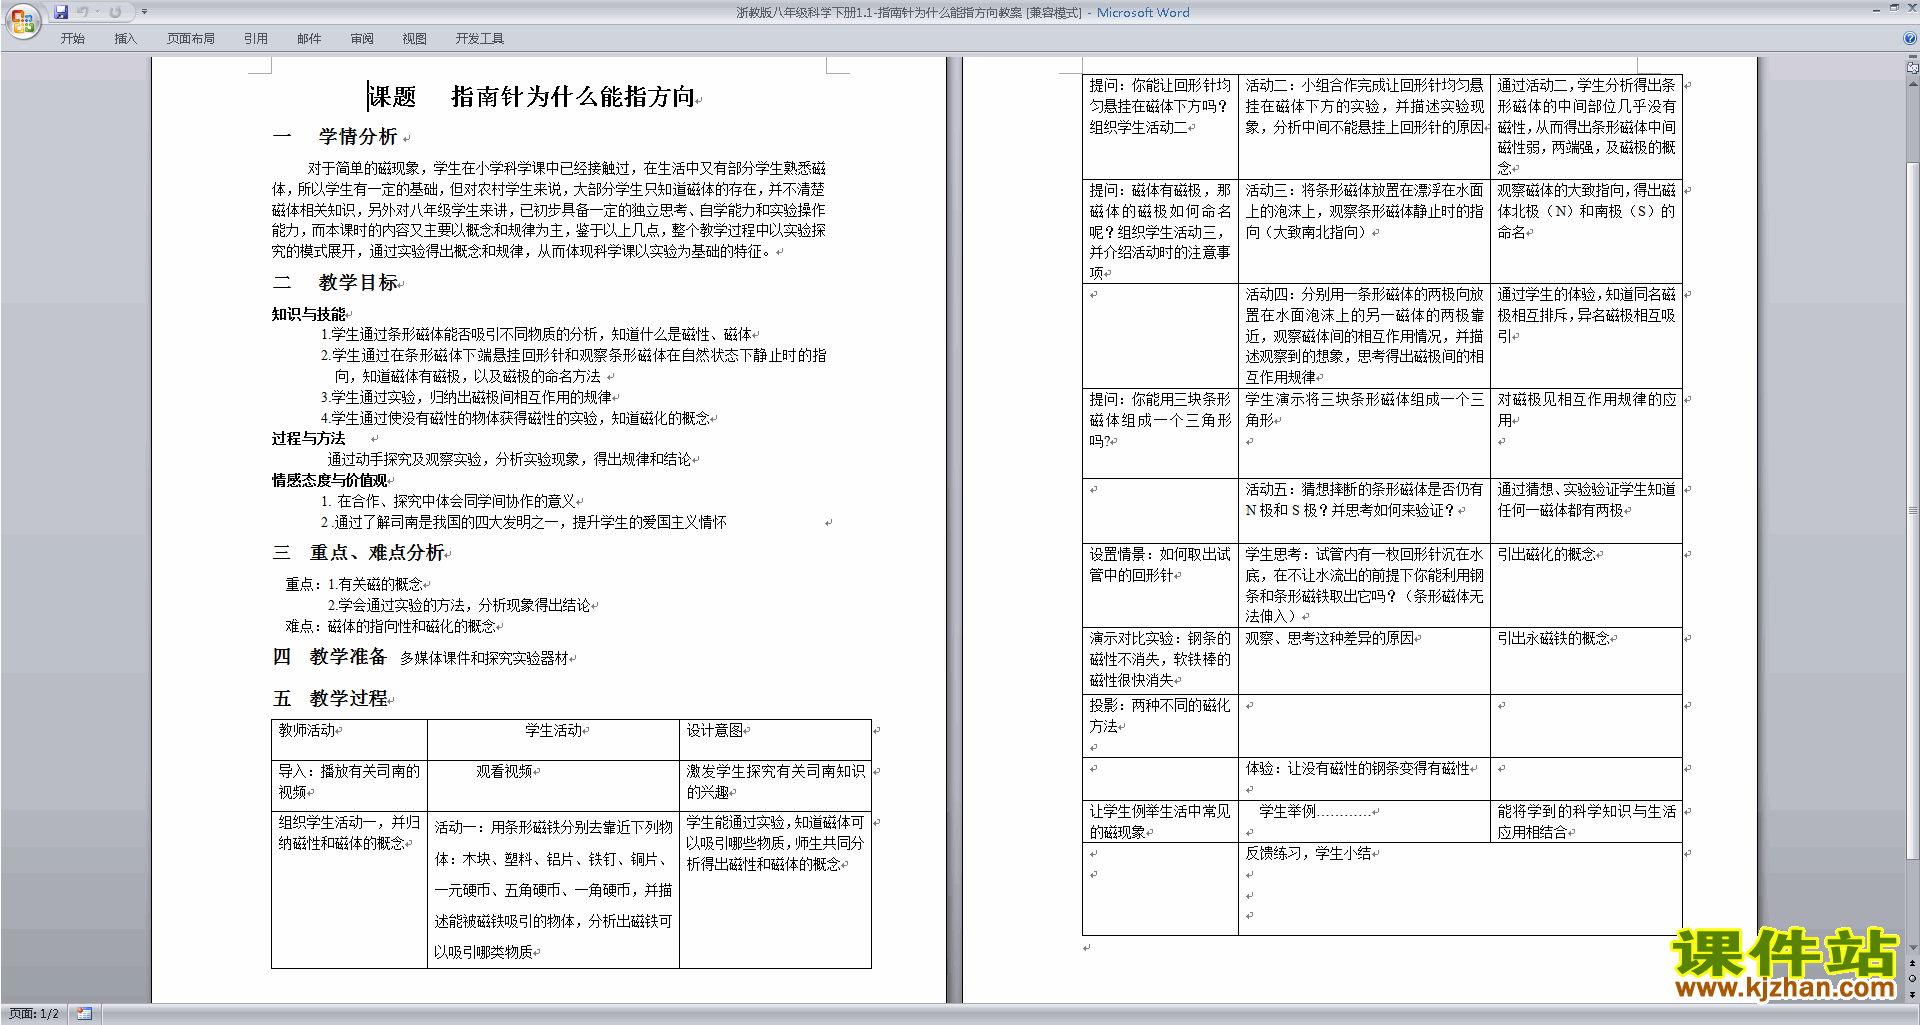The width and height of the screenshot is (1920, 1025).
Task: Expand Customize Quick Access Toolbar dropdown
Action: point(144,12)
